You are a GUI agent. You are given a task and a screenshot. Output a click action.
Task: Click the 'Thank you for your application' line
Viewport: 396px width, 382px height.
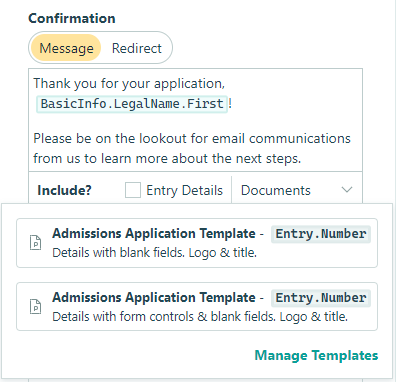click(x=129, y=83)
